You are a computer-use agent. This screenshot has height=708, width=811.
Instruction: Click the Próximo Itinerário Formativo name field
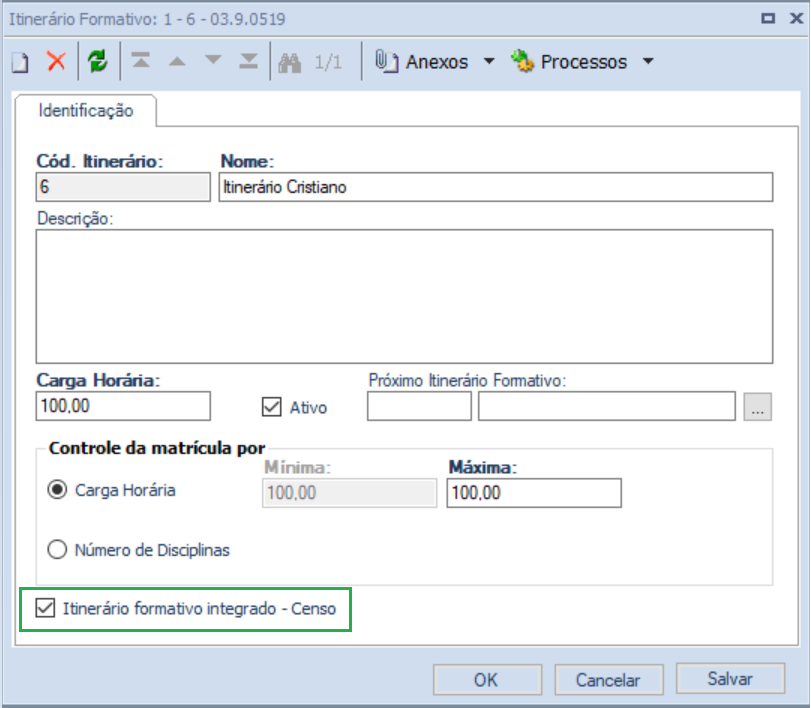pos(607,406)
